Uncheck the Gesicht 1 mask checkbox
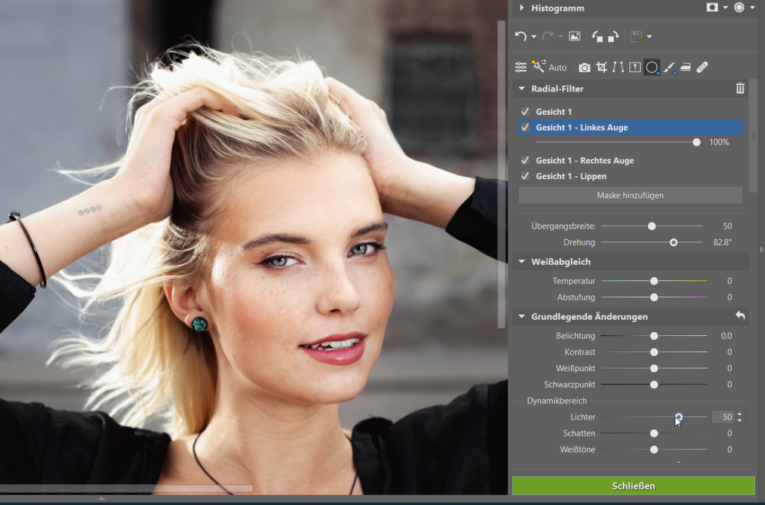Viewport: 765px width, 505px height. coord(525,112)
